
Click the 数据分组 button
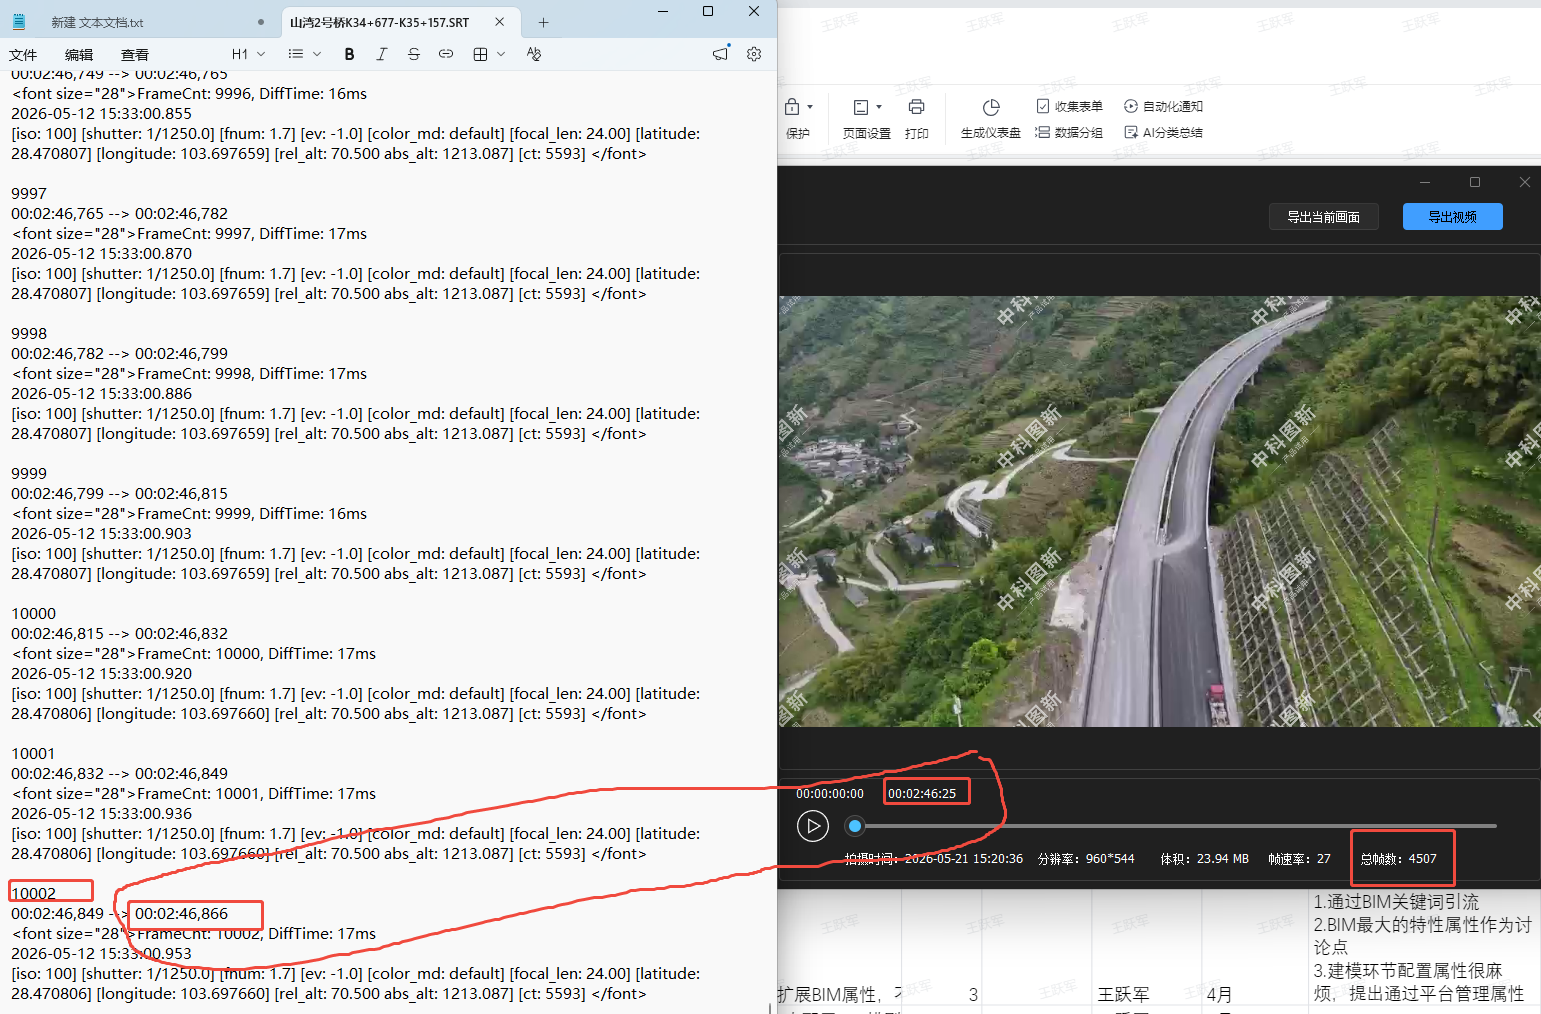1069,132
